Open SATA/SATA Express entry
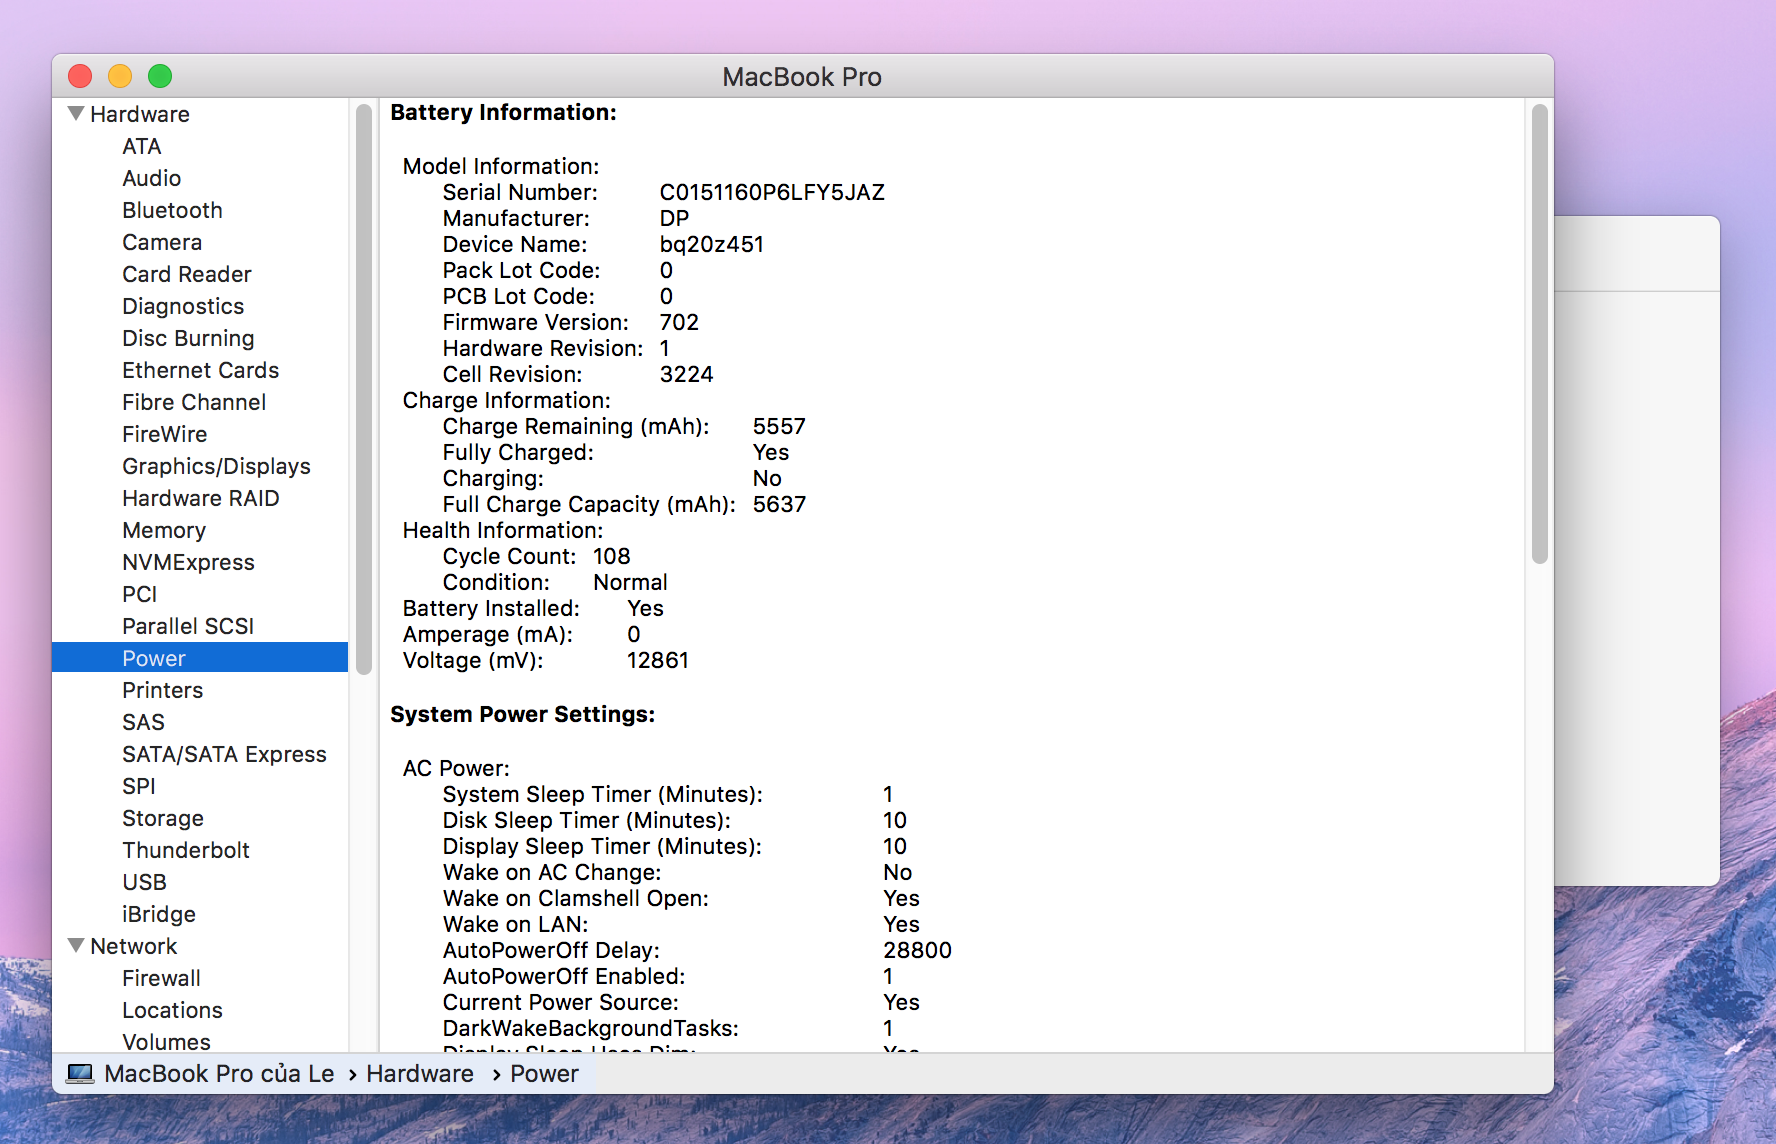 coord(224,754)
